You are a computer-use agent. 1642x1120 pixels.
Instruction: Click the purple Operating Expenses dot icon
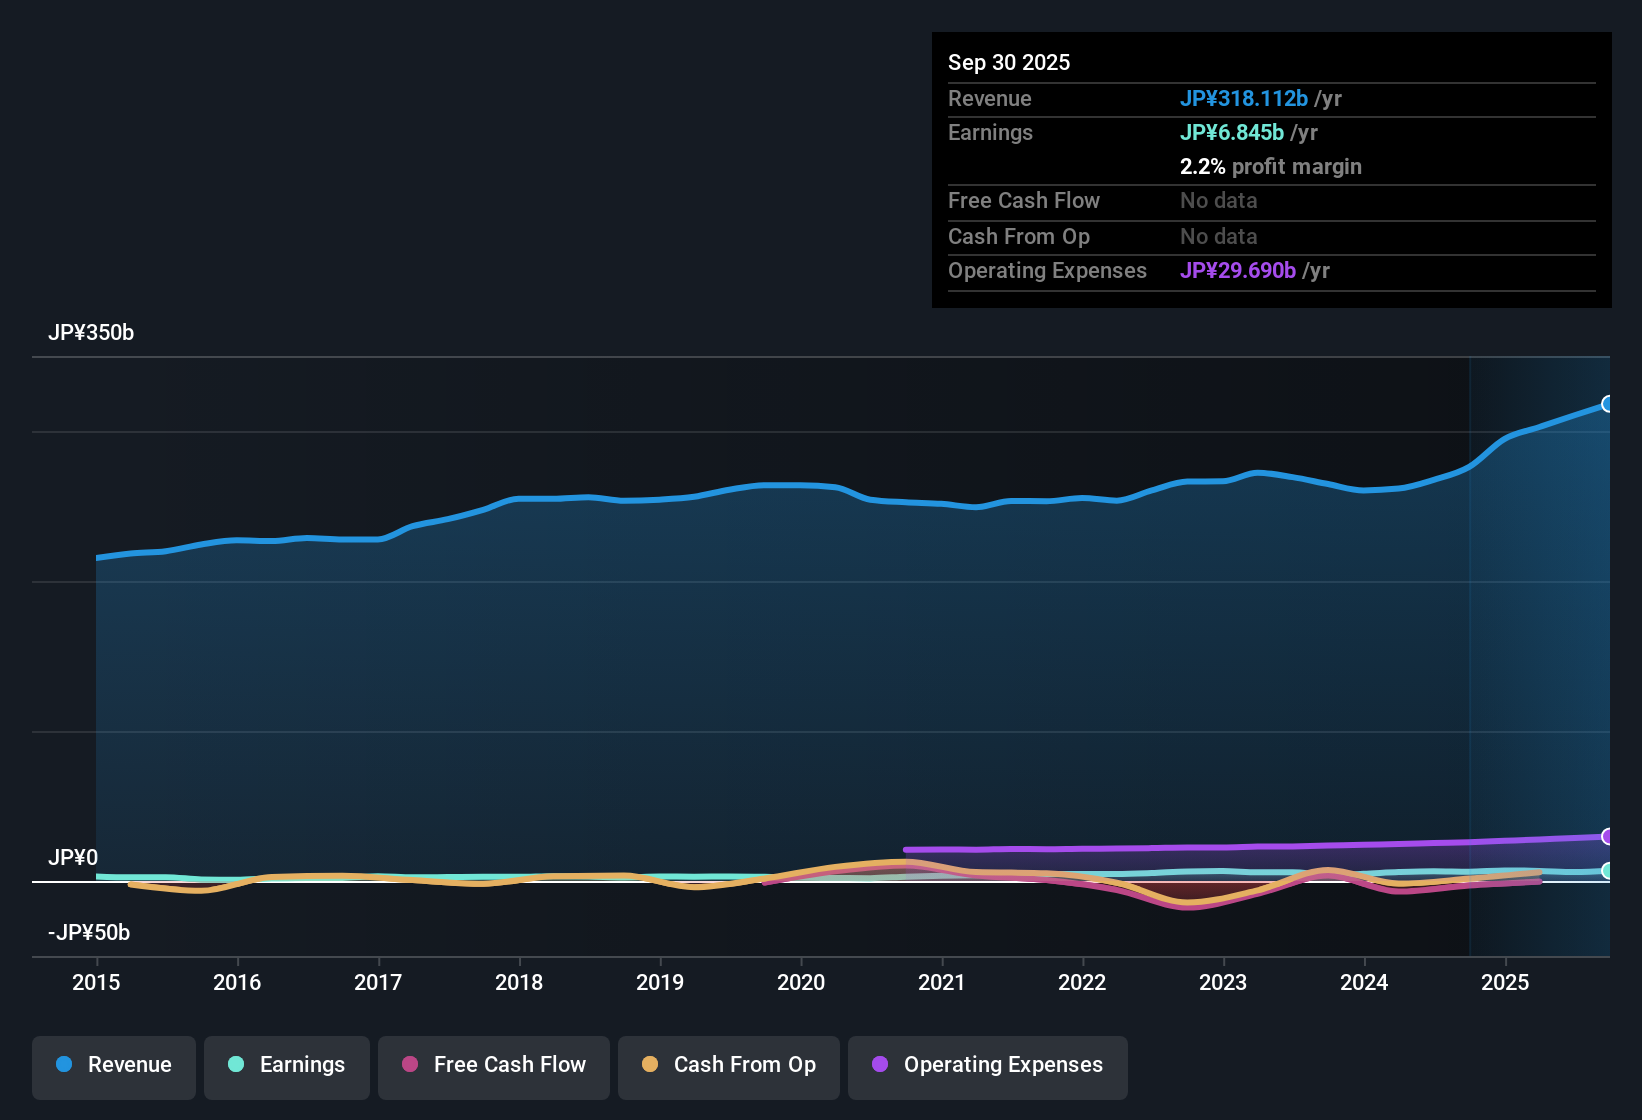[879, 1065]
